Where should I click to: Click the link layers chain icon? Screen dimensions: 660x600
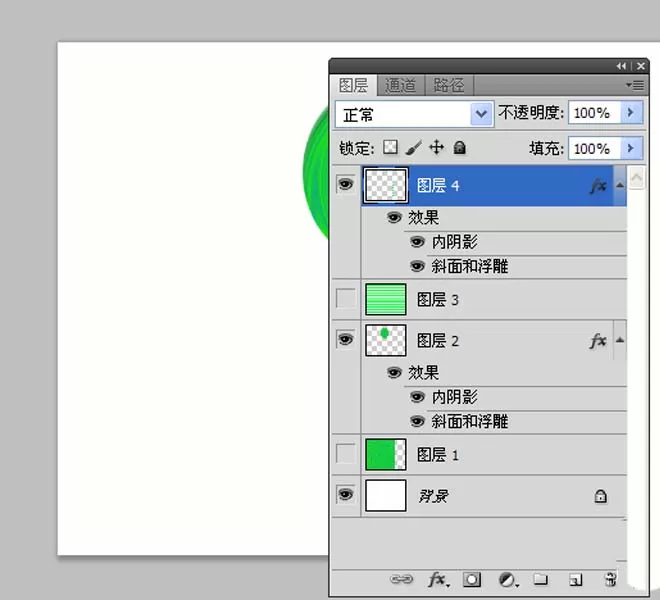coord(402,579)
